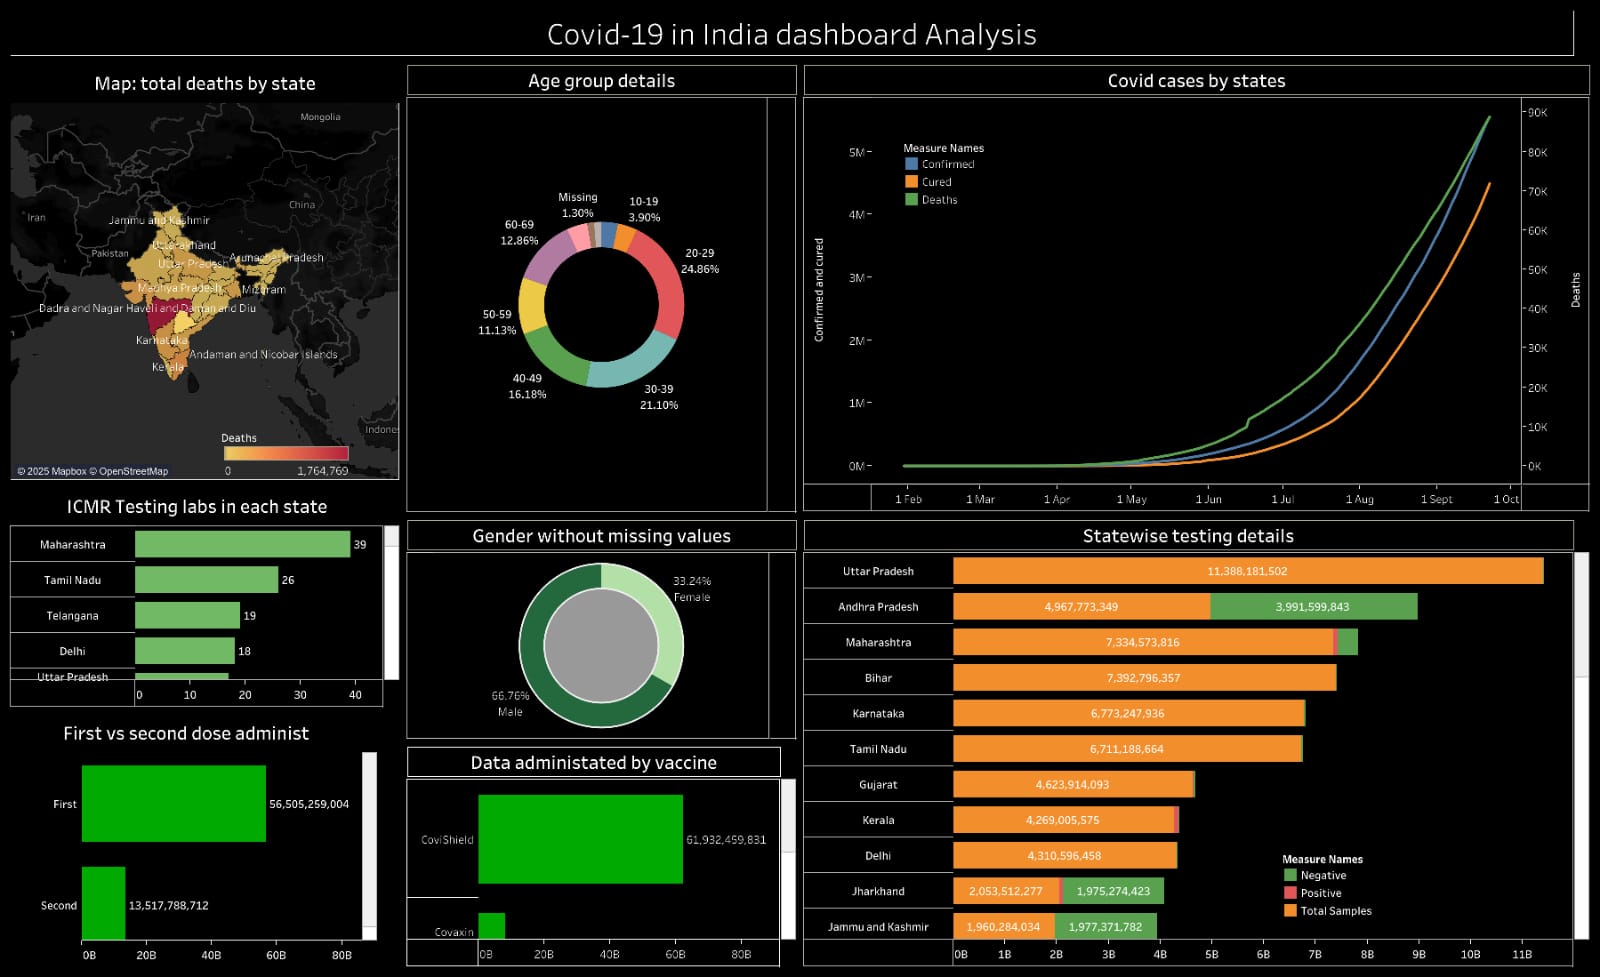Select the Second dose bar
This screenshot has height=977, width=1600.
pyautogui.click(x=104, y=904)
